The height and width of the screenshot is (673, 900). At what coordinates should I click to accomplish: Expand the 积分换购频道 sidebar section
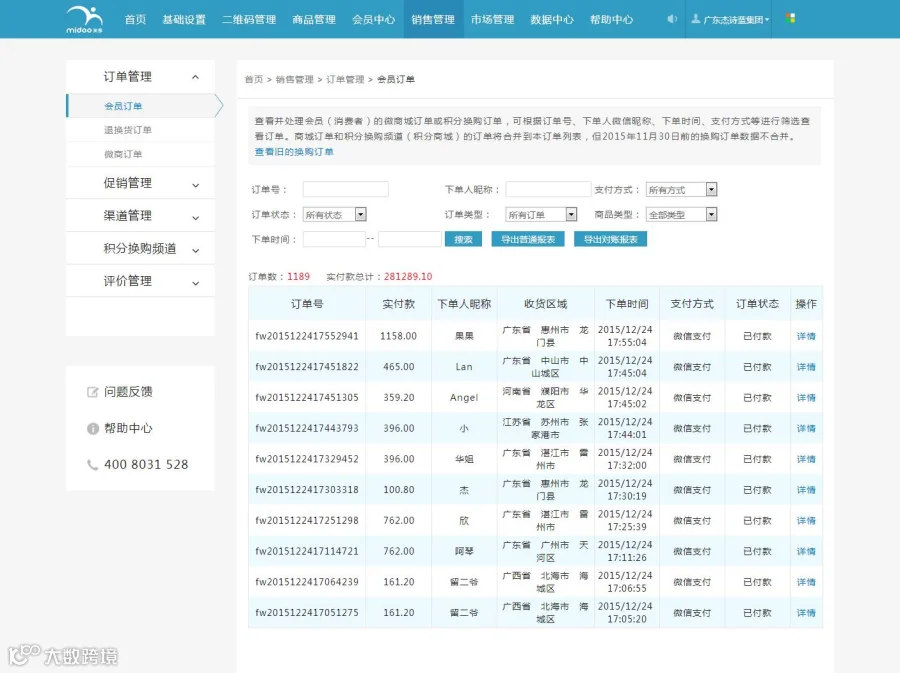click(140, 248)
